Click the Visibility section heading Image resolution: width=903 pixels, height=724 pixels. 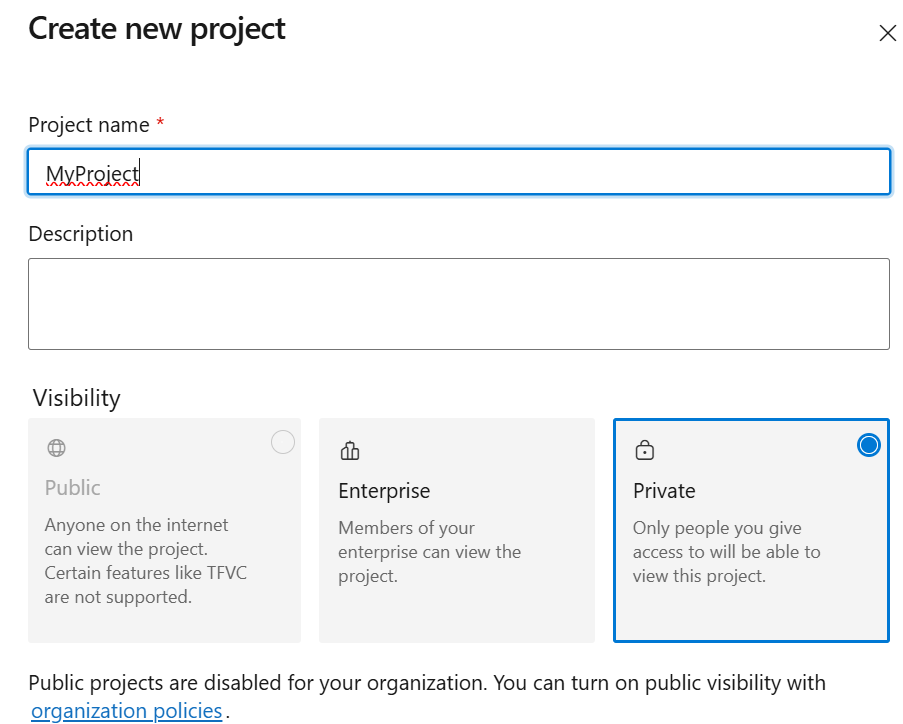[76, 397]
